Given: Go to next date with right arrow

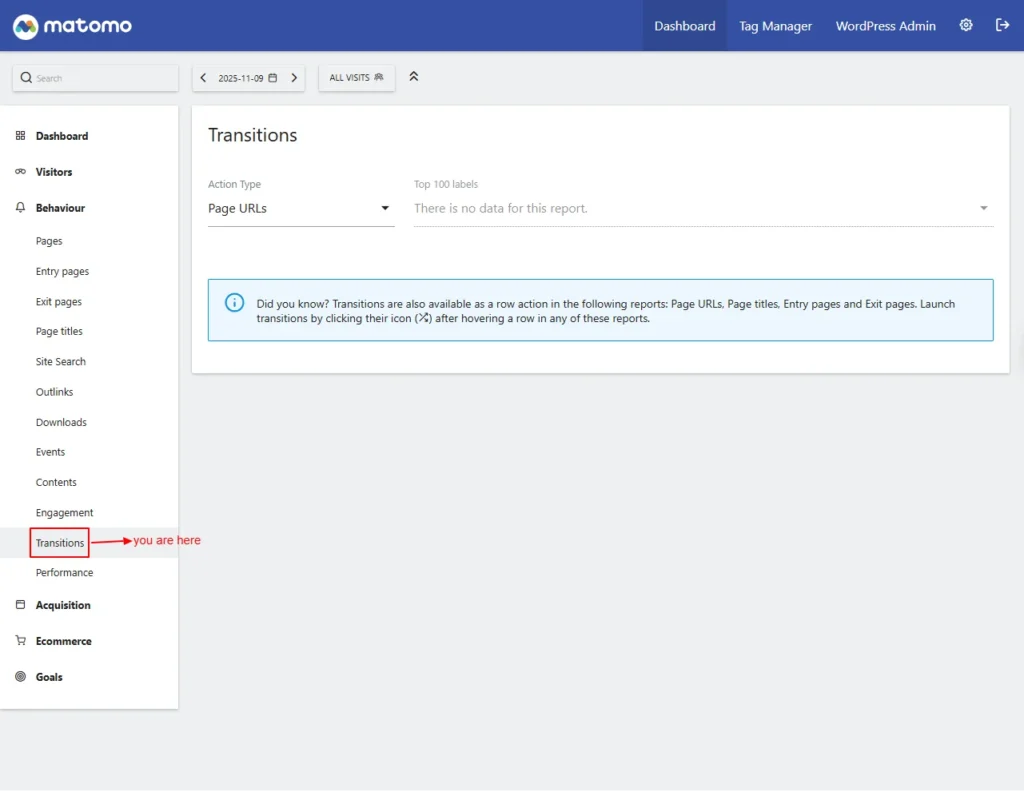Looking at the screenshot, I should (x=294, y=78).
